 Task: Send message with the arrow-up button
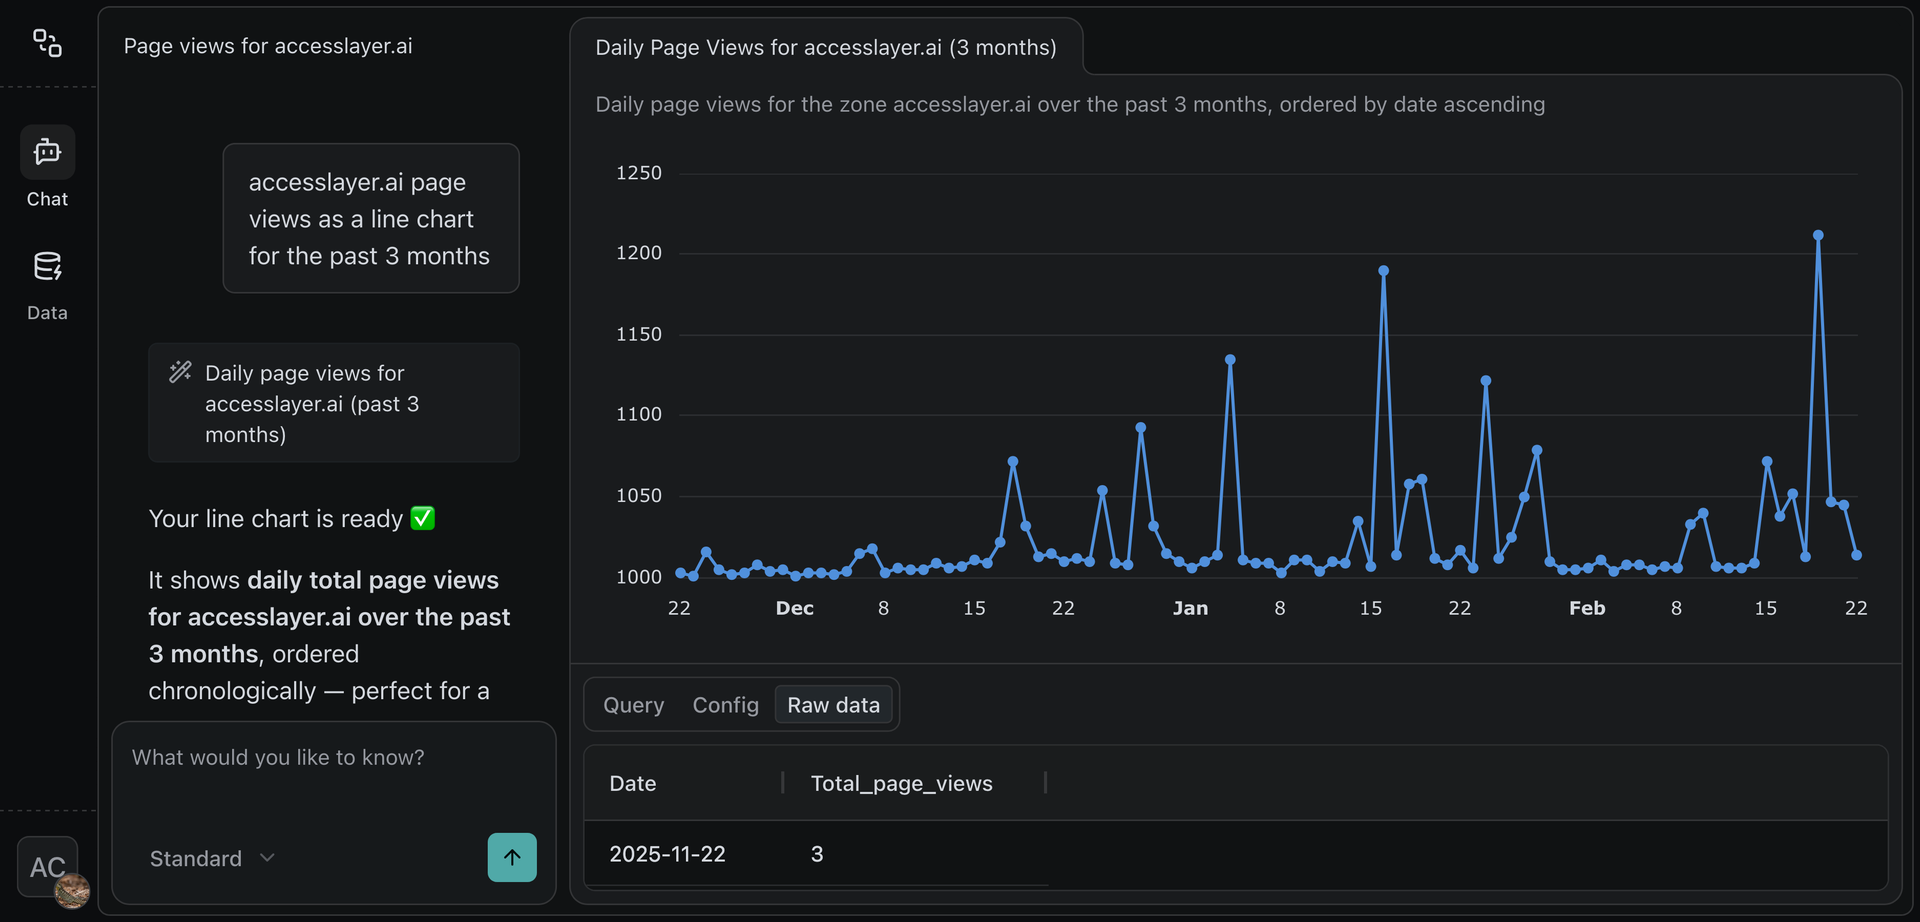coord(512,857)
